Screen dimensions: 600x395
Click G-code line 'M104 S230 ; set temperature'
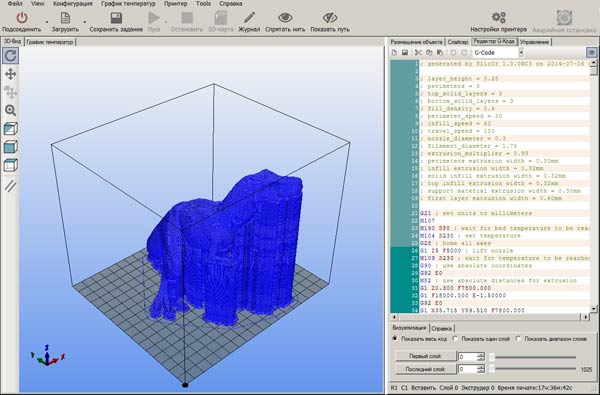[470, 236]
